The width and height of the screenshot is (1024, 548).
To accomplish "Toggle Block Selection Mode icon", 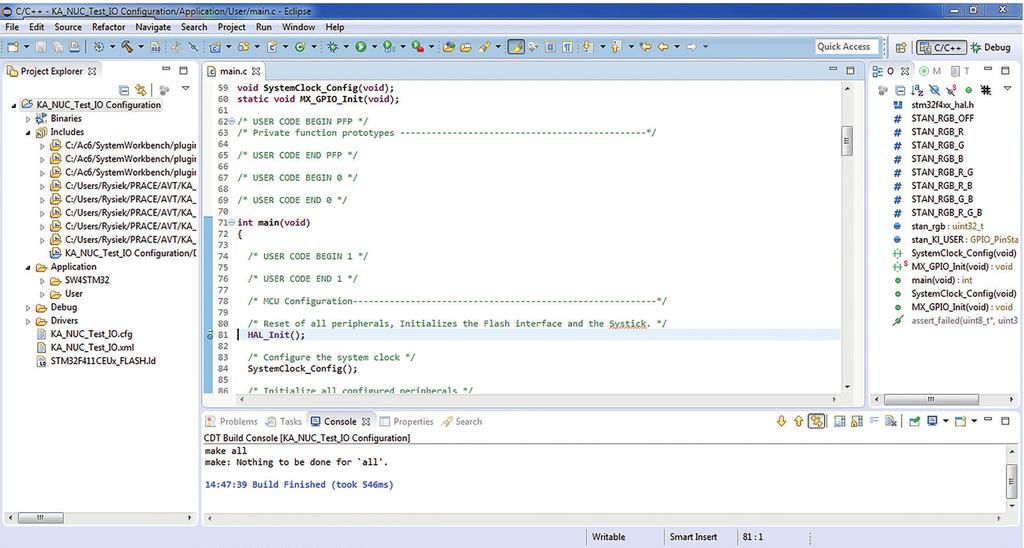I will pyautogui.click(x=550, y=47).
